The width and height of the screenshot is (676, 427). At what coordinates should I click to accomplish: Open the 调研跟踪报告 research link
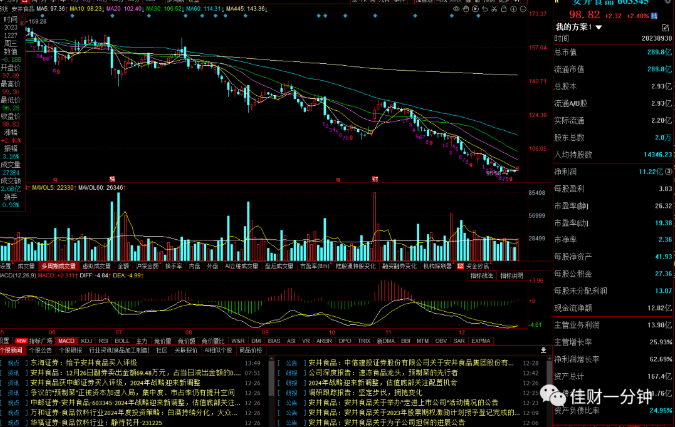coord(365,392)
